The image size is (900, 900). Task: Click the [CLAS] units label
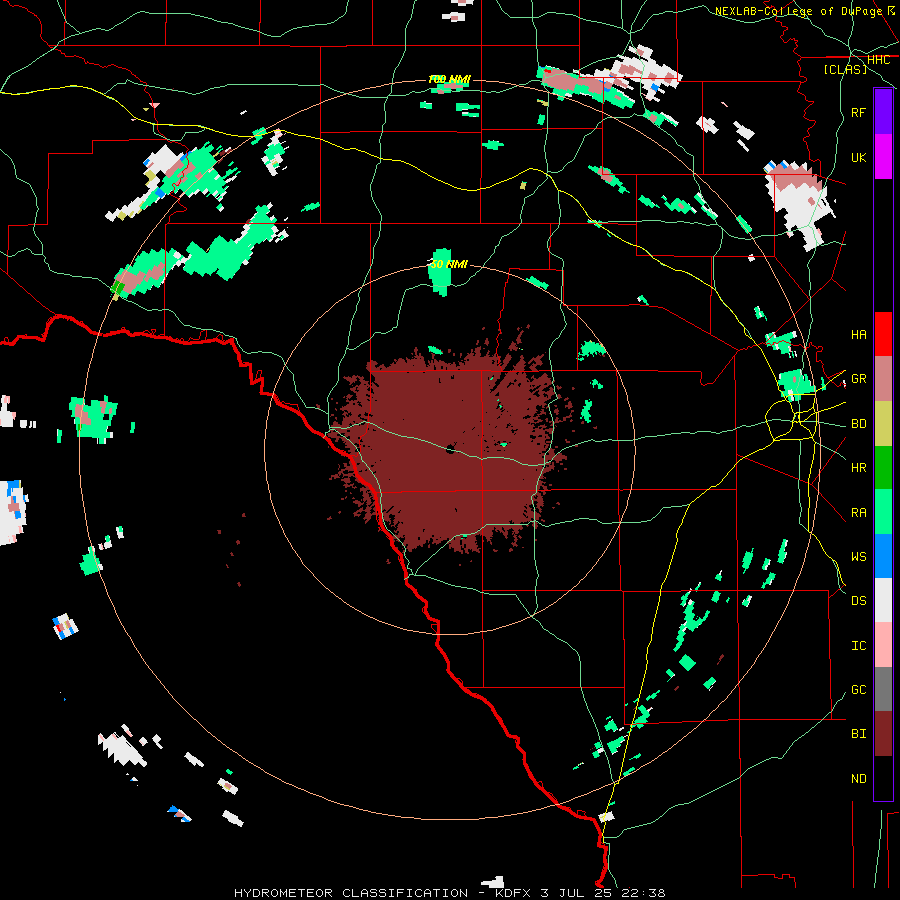point(845,69)
